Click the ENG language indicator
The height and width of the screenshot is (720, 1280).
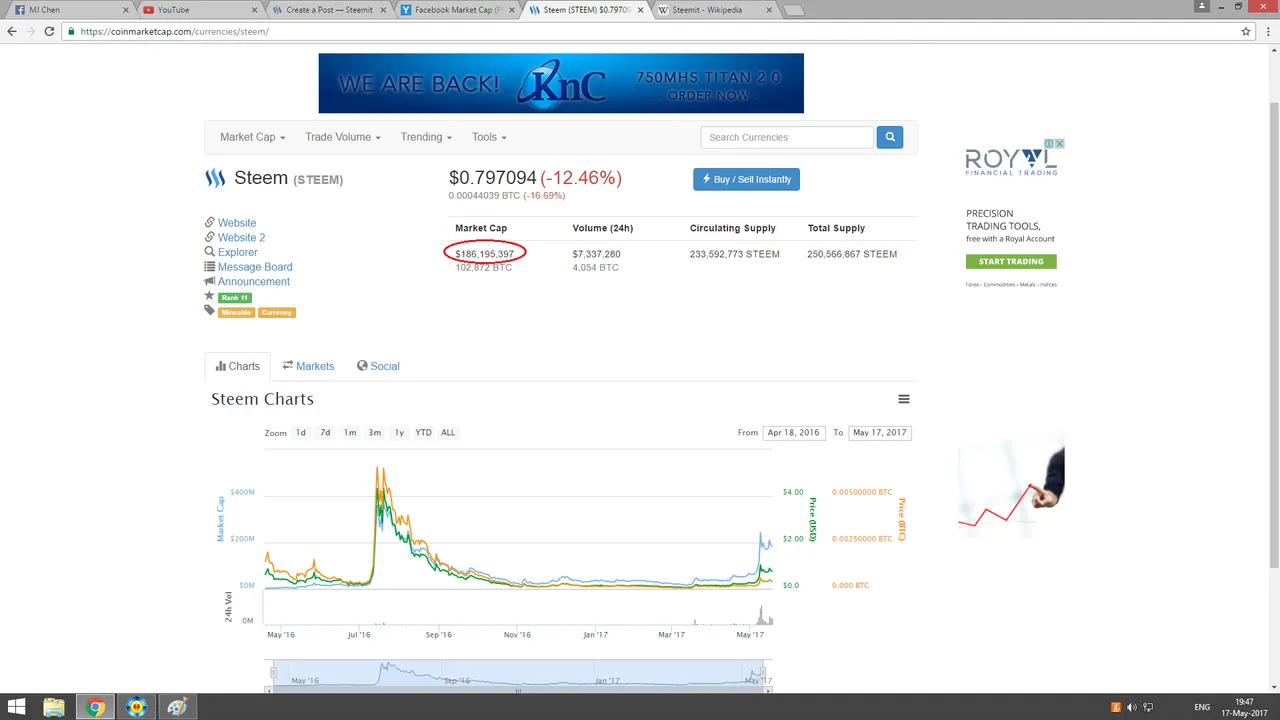(1202, 707)
